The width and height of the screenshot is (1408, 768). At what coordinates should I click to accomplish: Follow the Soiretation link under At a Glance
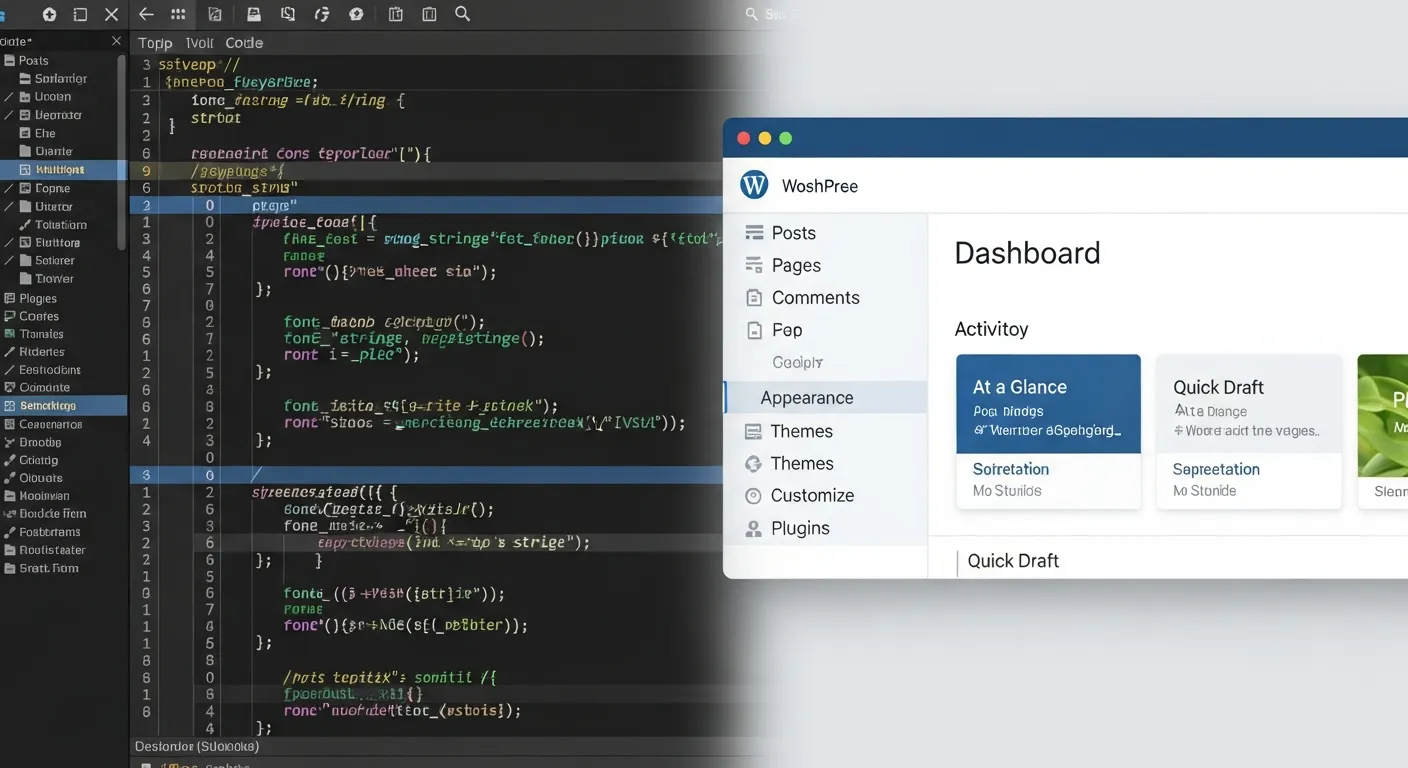tap(1011, 469)
